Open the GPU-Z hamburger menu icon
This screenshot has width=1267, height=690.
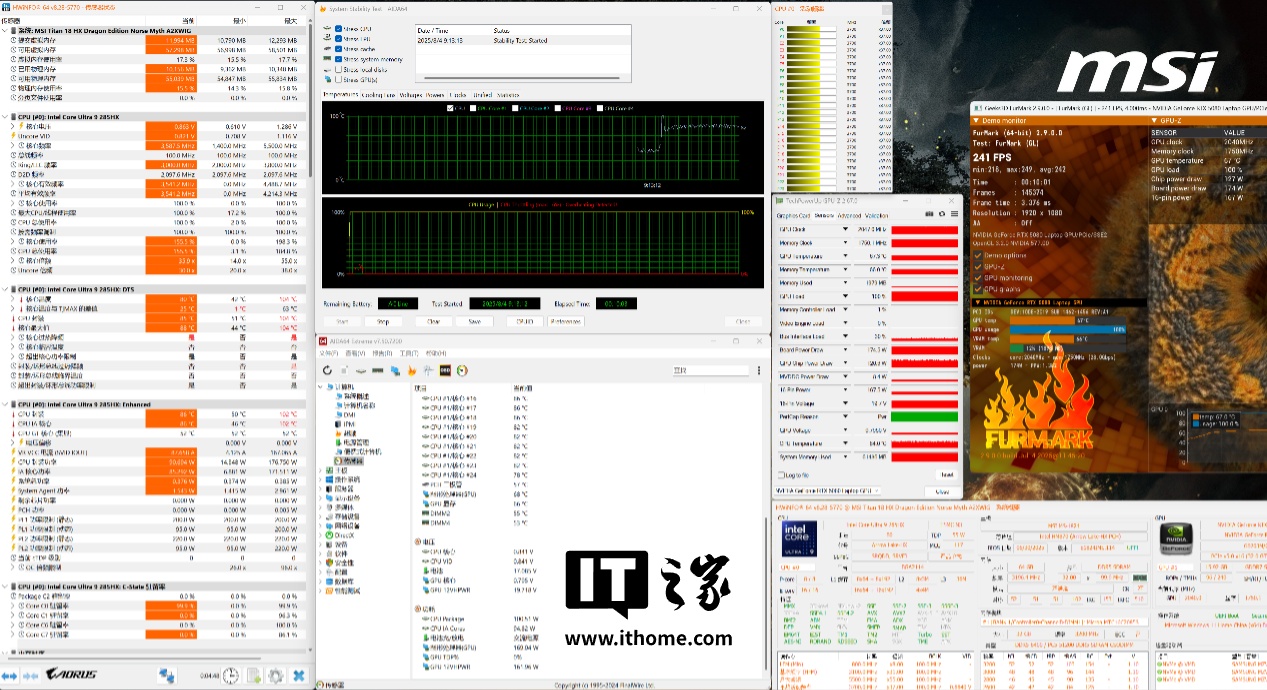pyautogui.click(x=953, y=214)
